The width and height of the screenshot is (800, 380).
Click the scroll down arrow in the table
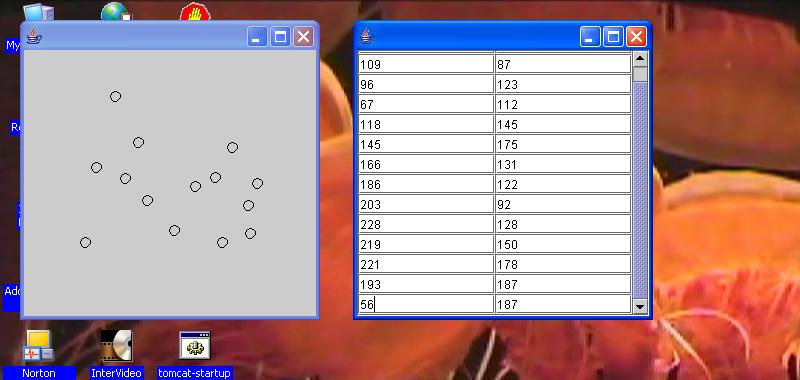tap(640, 306)
